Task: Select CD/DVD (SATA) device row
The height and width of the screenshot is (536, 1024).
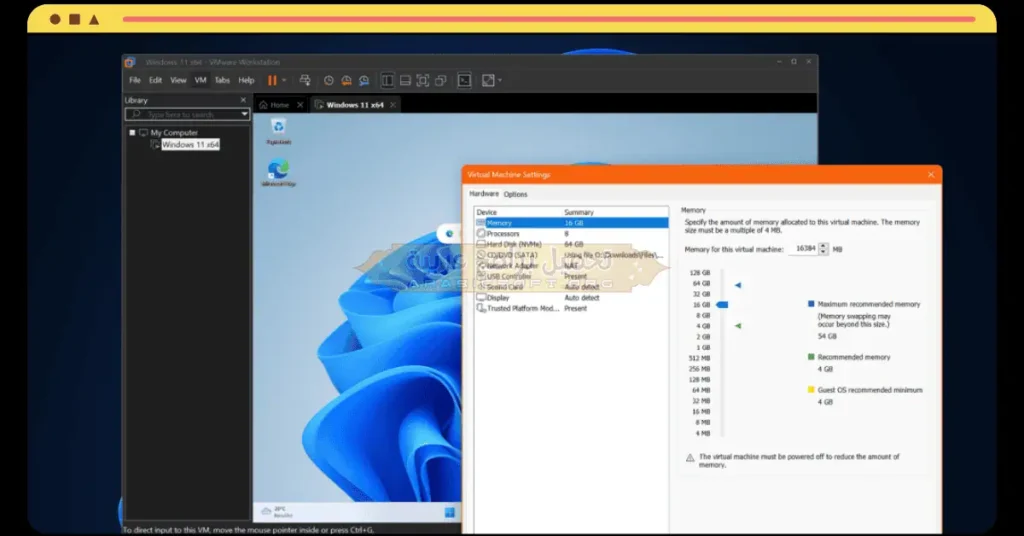Action: tap(572, 255)
